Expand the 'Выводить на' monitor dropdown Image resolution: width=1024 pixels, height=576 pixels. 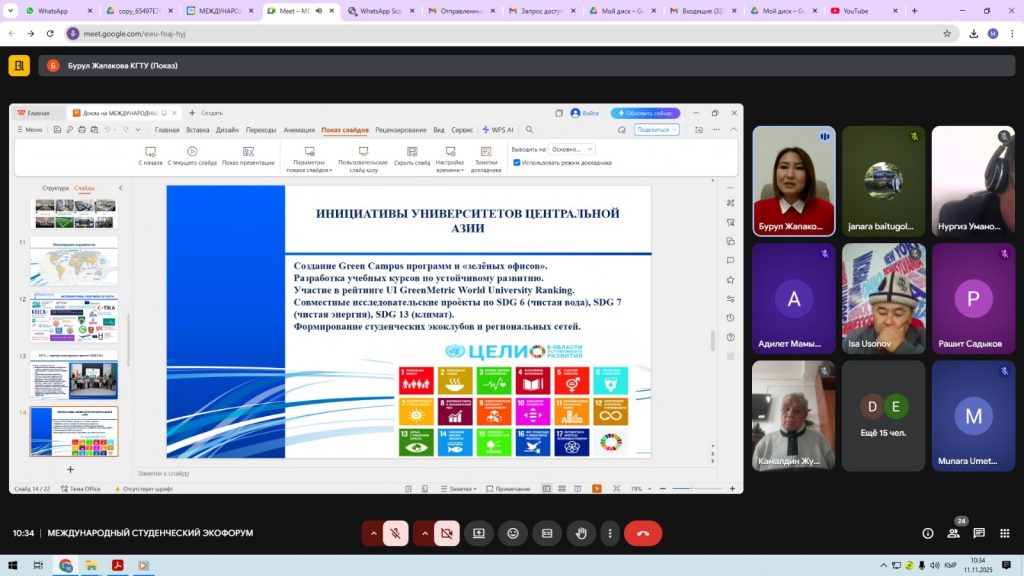click(x=572, y=149)
